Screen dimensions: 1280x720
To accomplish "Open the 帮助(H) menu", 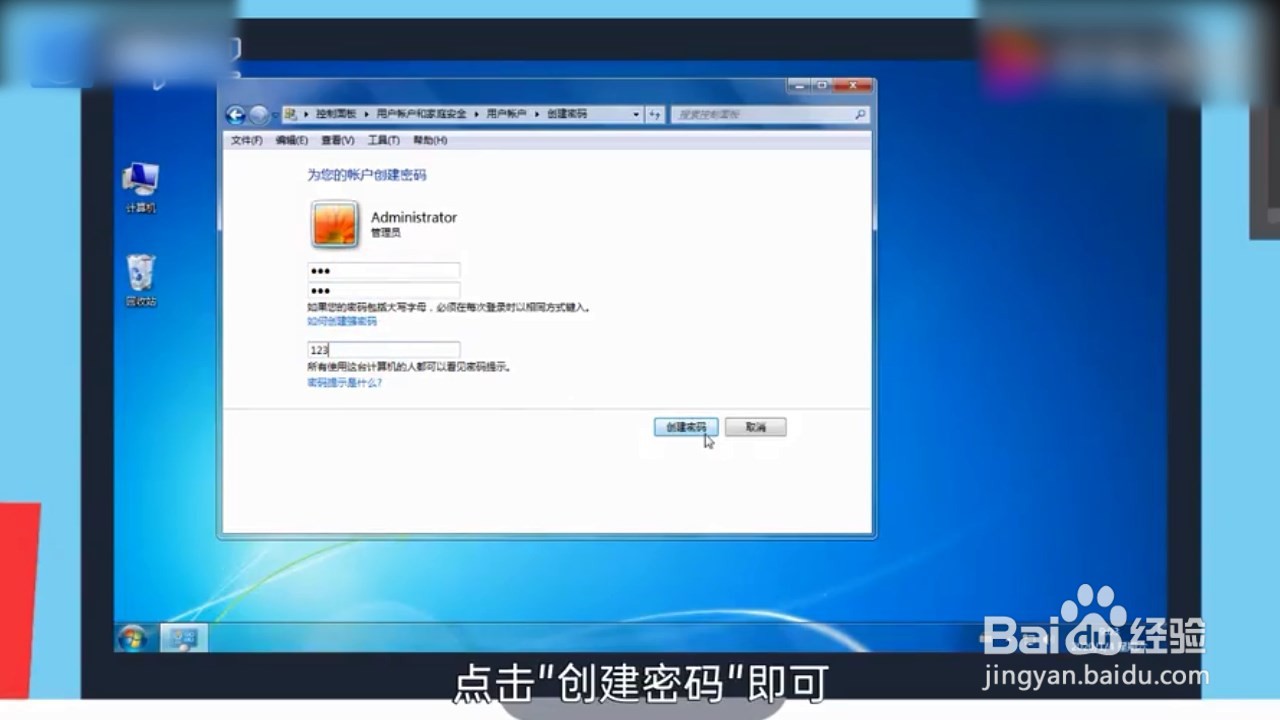I will tap(430, 140).
